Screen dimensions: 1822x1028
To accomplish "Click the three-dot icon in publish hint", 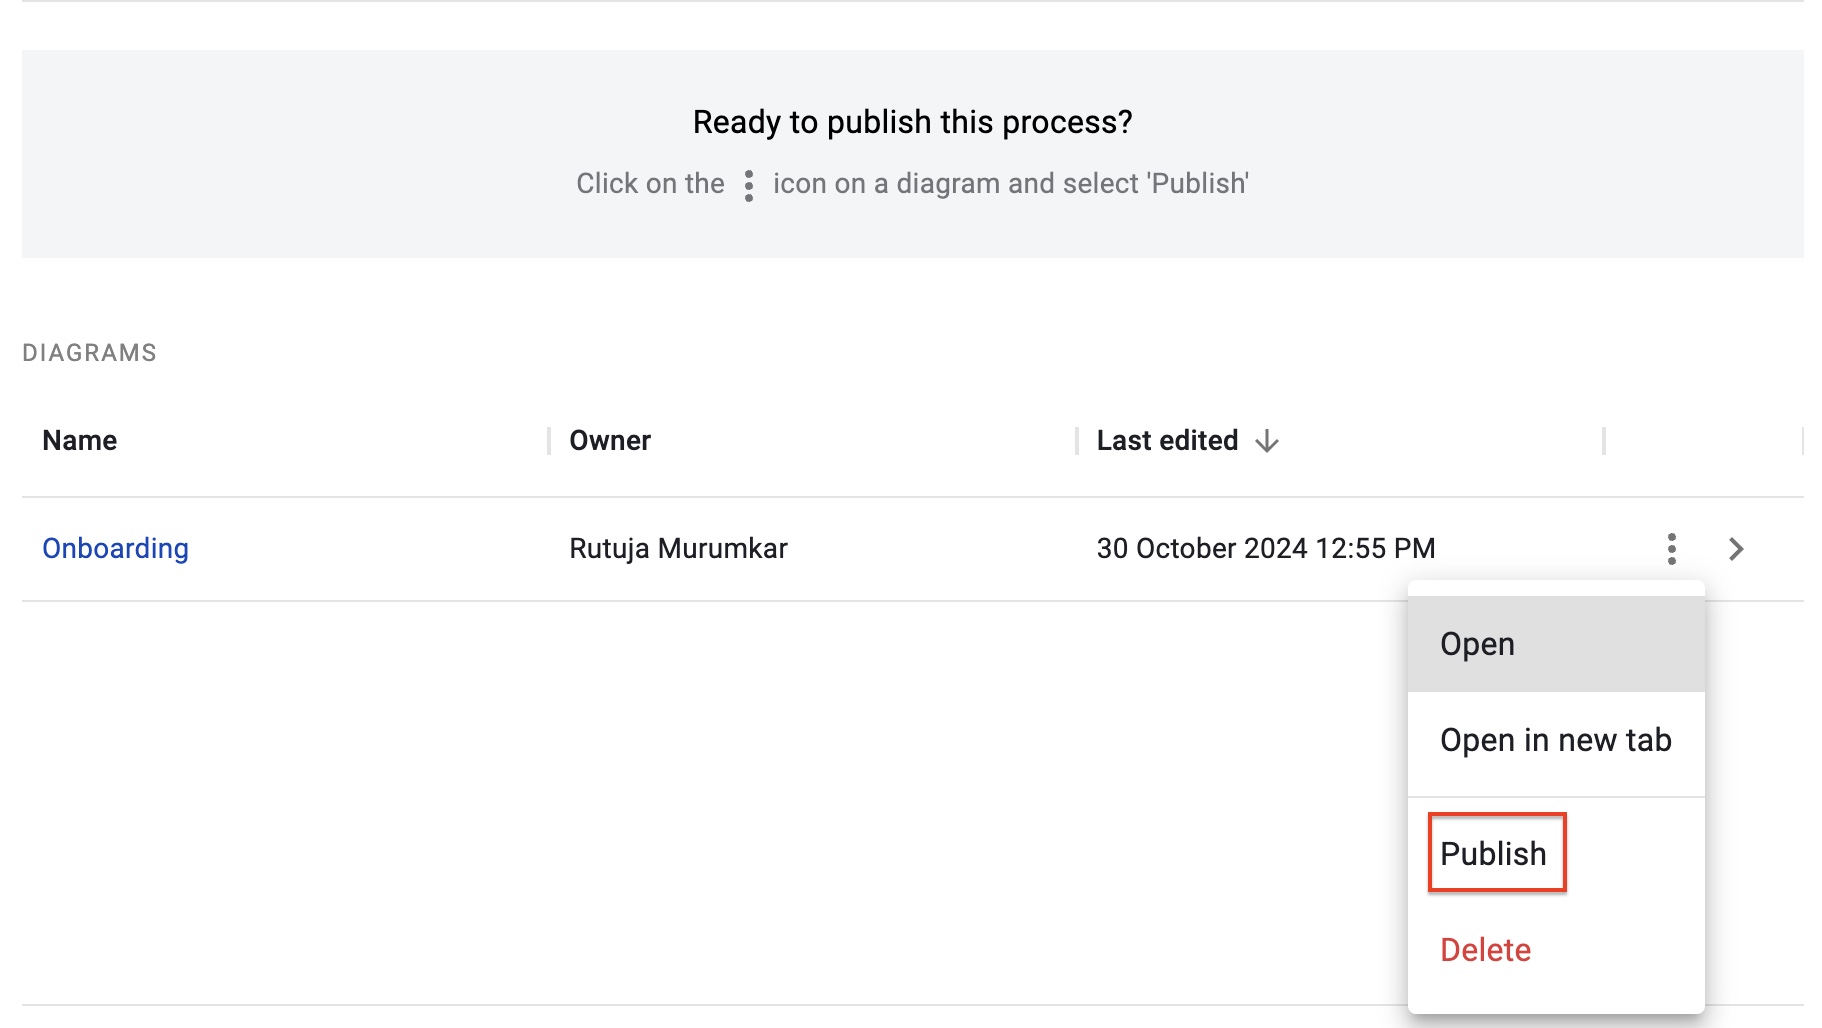I will click(749, 185).
